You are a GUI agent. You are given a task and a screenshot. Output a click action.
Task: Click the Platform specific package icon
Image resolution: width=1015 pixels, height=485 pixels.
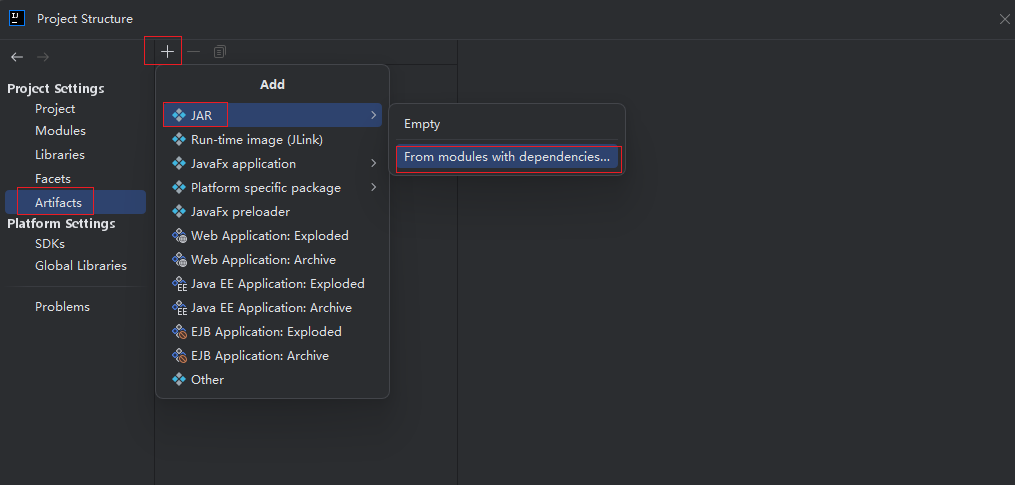pyautogui.click(x=179, y=188)
